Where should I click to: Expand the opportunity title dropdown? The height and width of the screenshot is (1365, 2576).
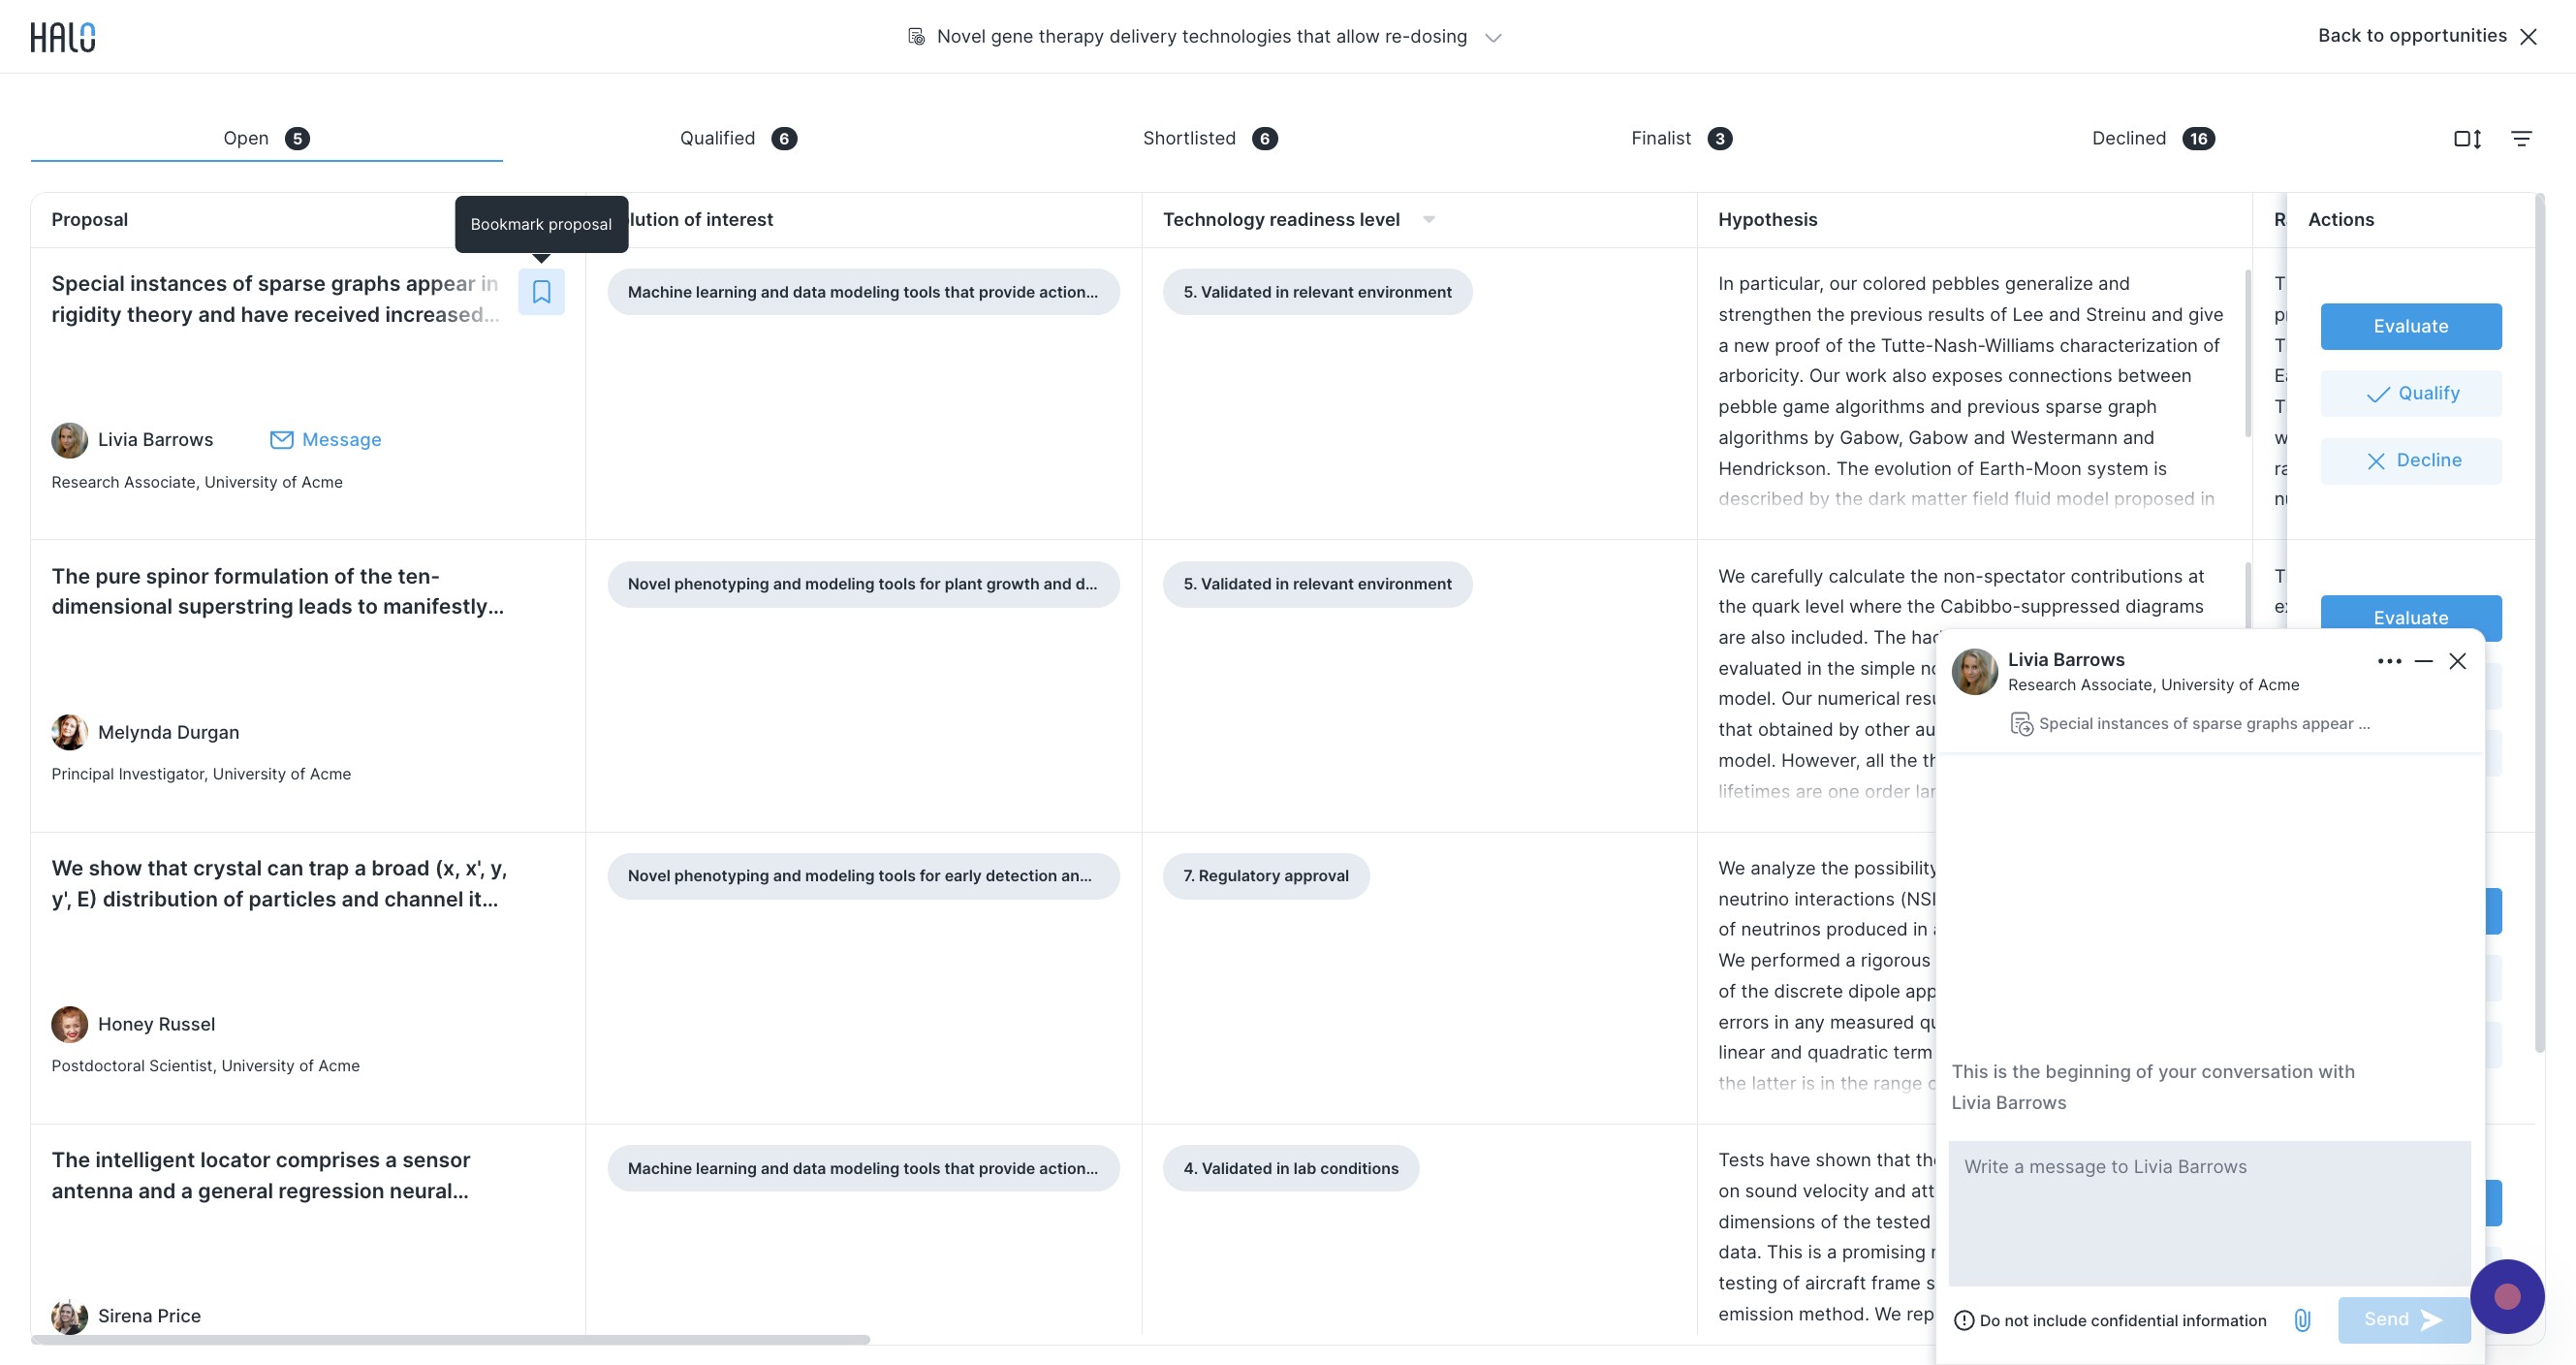click(x=1493, y=38)
